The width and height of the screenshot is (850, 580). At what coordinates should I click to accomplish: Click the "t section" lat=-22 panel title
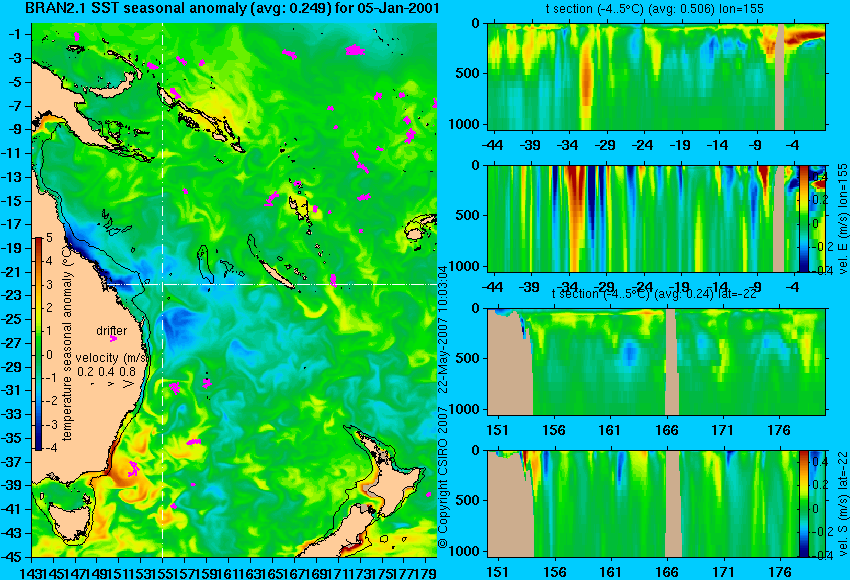tap(654, 294)
